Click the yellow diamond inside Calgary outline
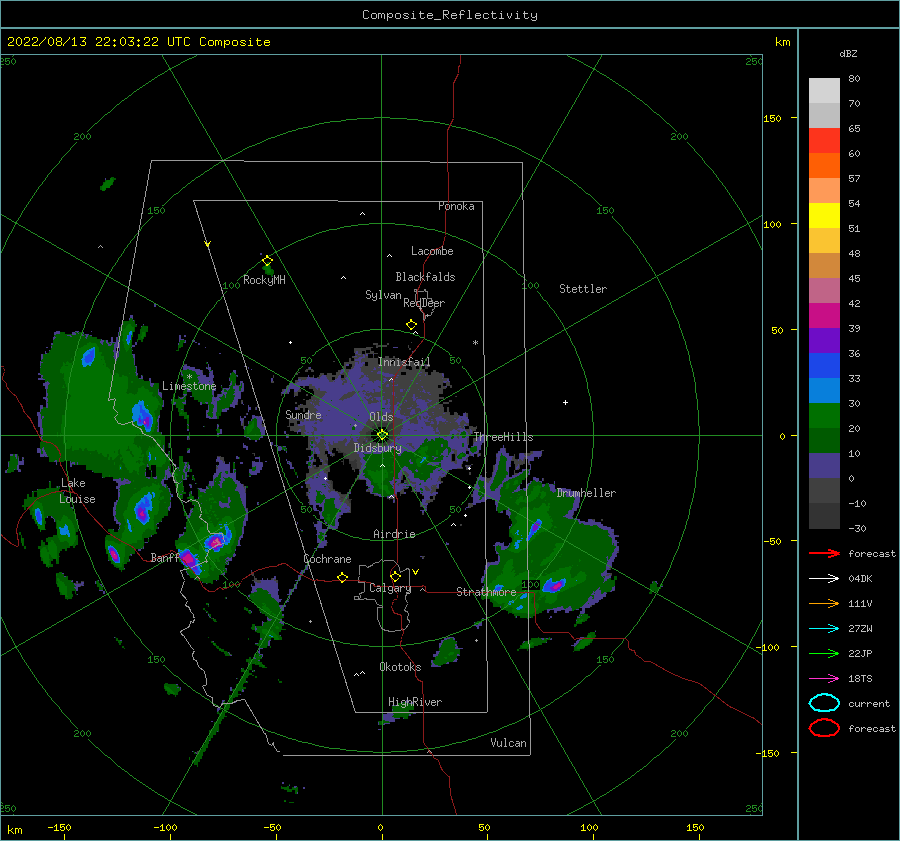The width and height of the screenshot is (900, 841). click(x=395, y=576)
